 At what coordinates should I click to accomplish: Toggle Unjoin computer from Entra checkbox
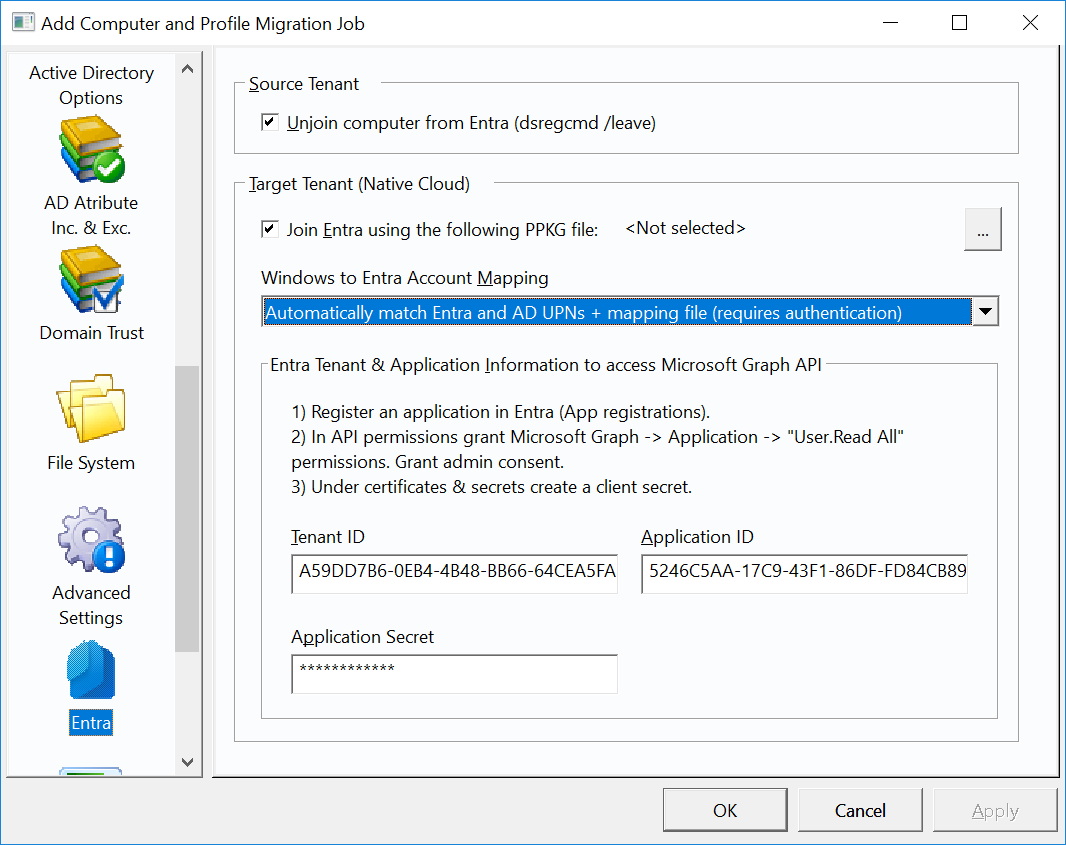click(270, 122)
